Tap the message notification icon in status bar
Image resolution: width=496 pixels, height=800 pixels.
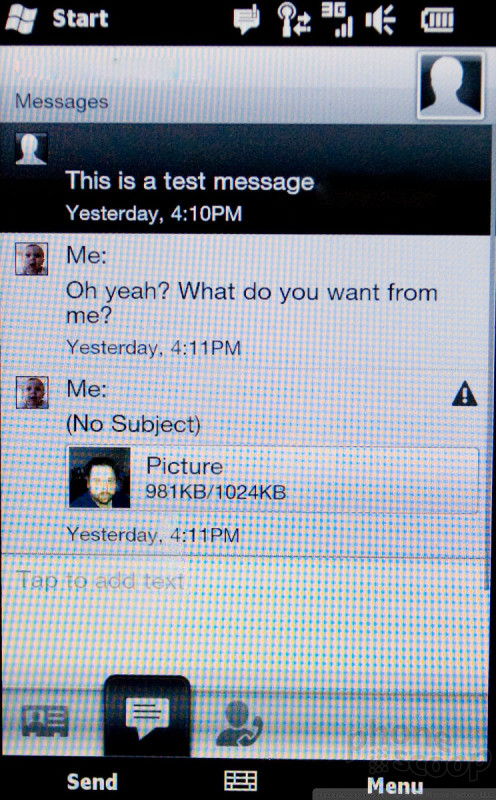246,19
